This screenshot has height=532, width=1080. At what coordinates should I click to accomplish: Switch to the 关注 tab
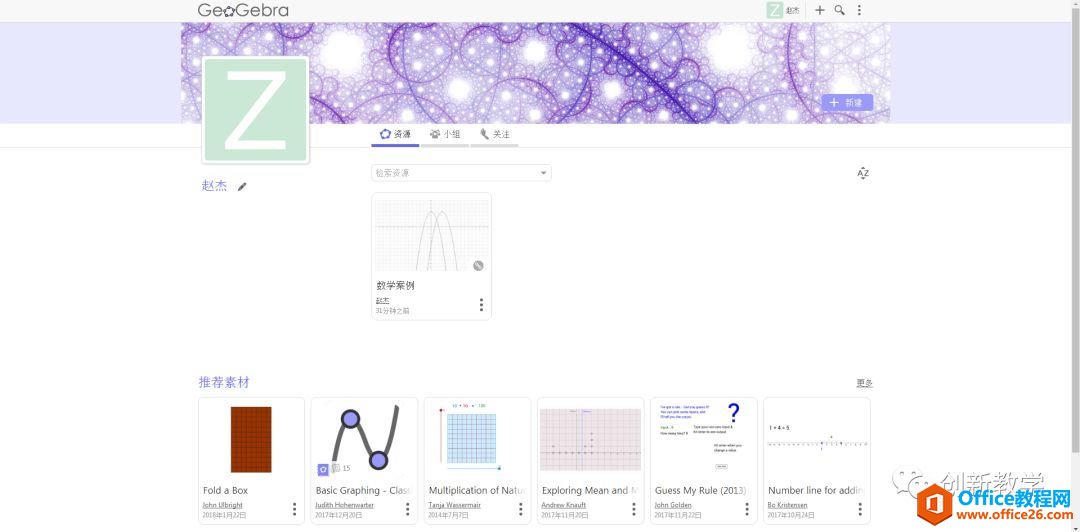coord(494,134)
